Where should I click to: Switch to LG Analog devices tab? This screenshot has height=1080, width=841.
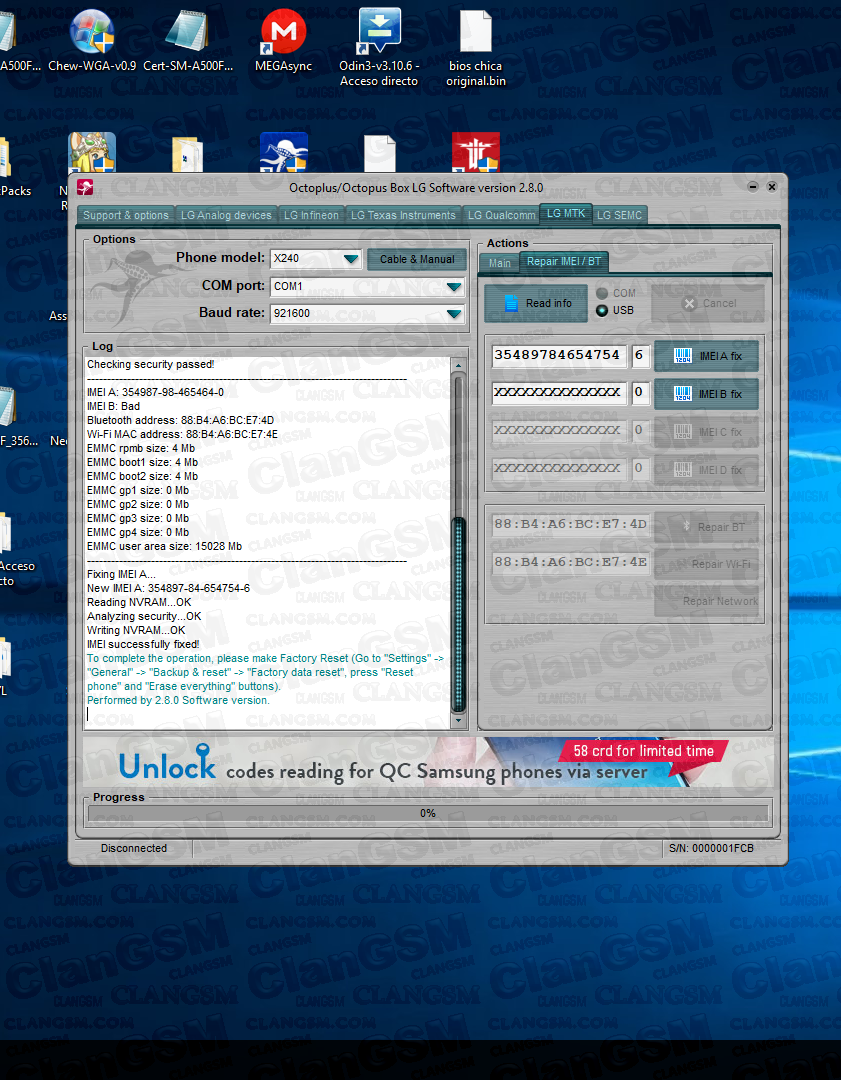pyautogui.click(x=227, y=215)
